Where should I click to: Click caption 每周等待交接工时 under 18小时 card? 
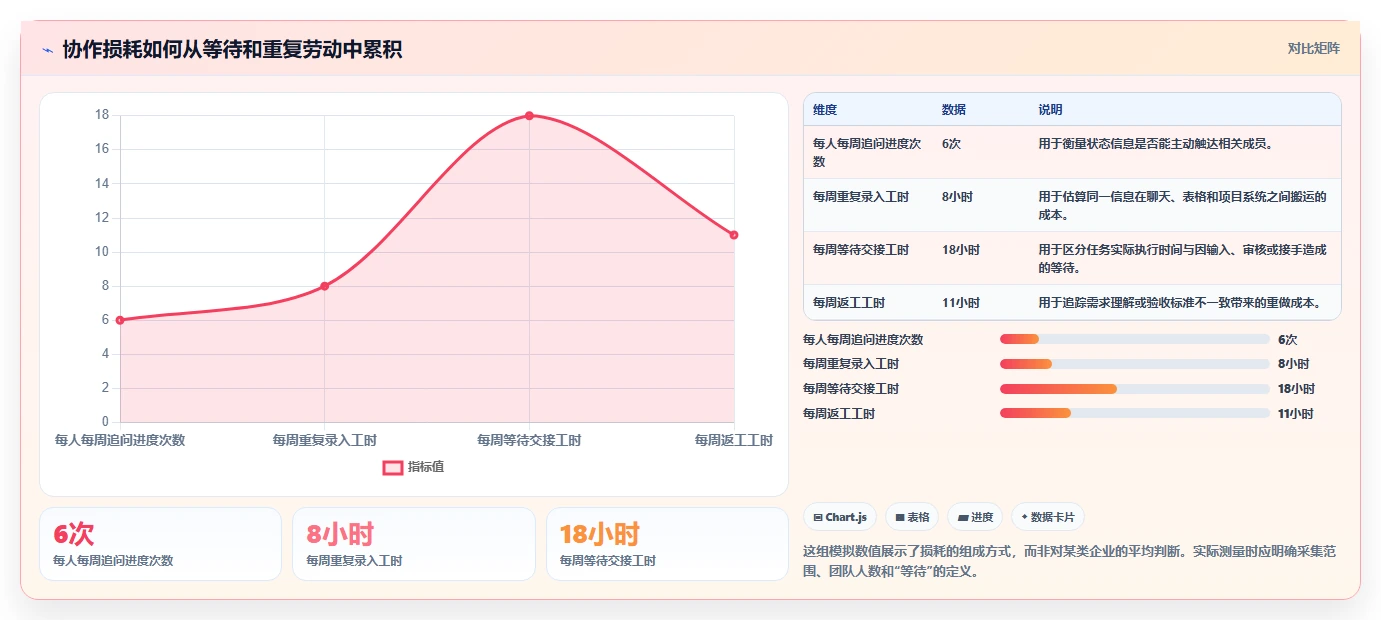coord(608,561)
